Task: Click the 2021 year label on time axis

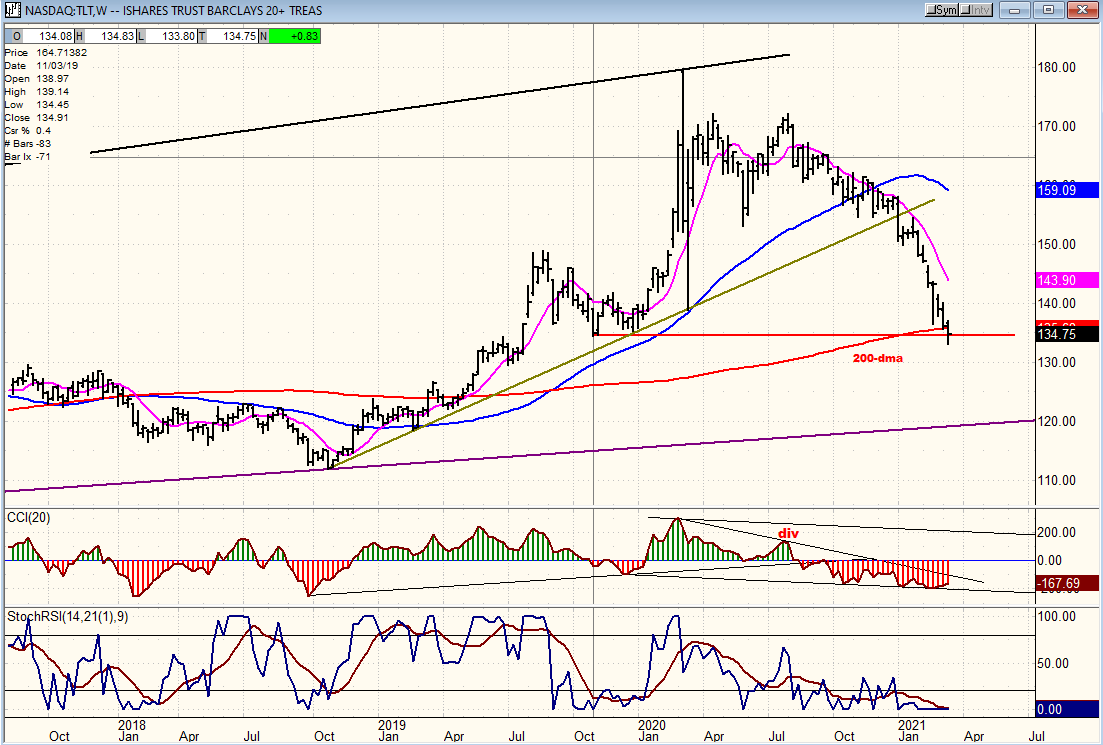Action: click(912, 724)
